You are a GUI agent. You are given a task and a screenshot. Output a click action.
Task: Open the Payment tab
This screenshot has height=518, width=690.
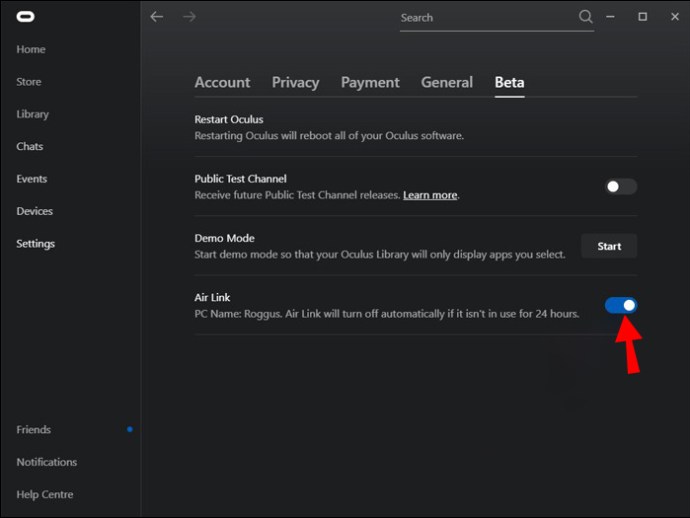pos(370,82)
